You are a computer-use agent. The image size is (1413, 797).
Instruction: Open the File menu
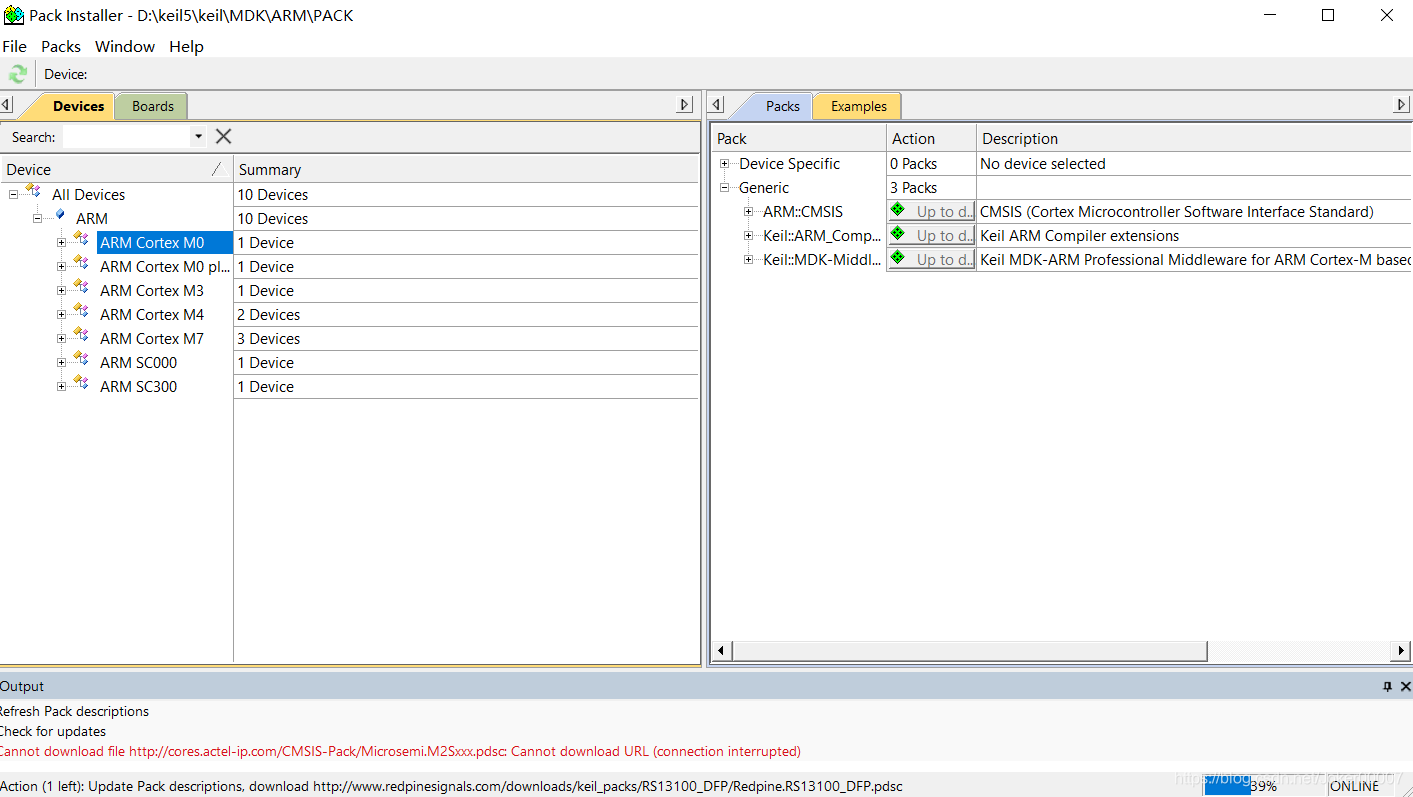click(x=15, y=46)
